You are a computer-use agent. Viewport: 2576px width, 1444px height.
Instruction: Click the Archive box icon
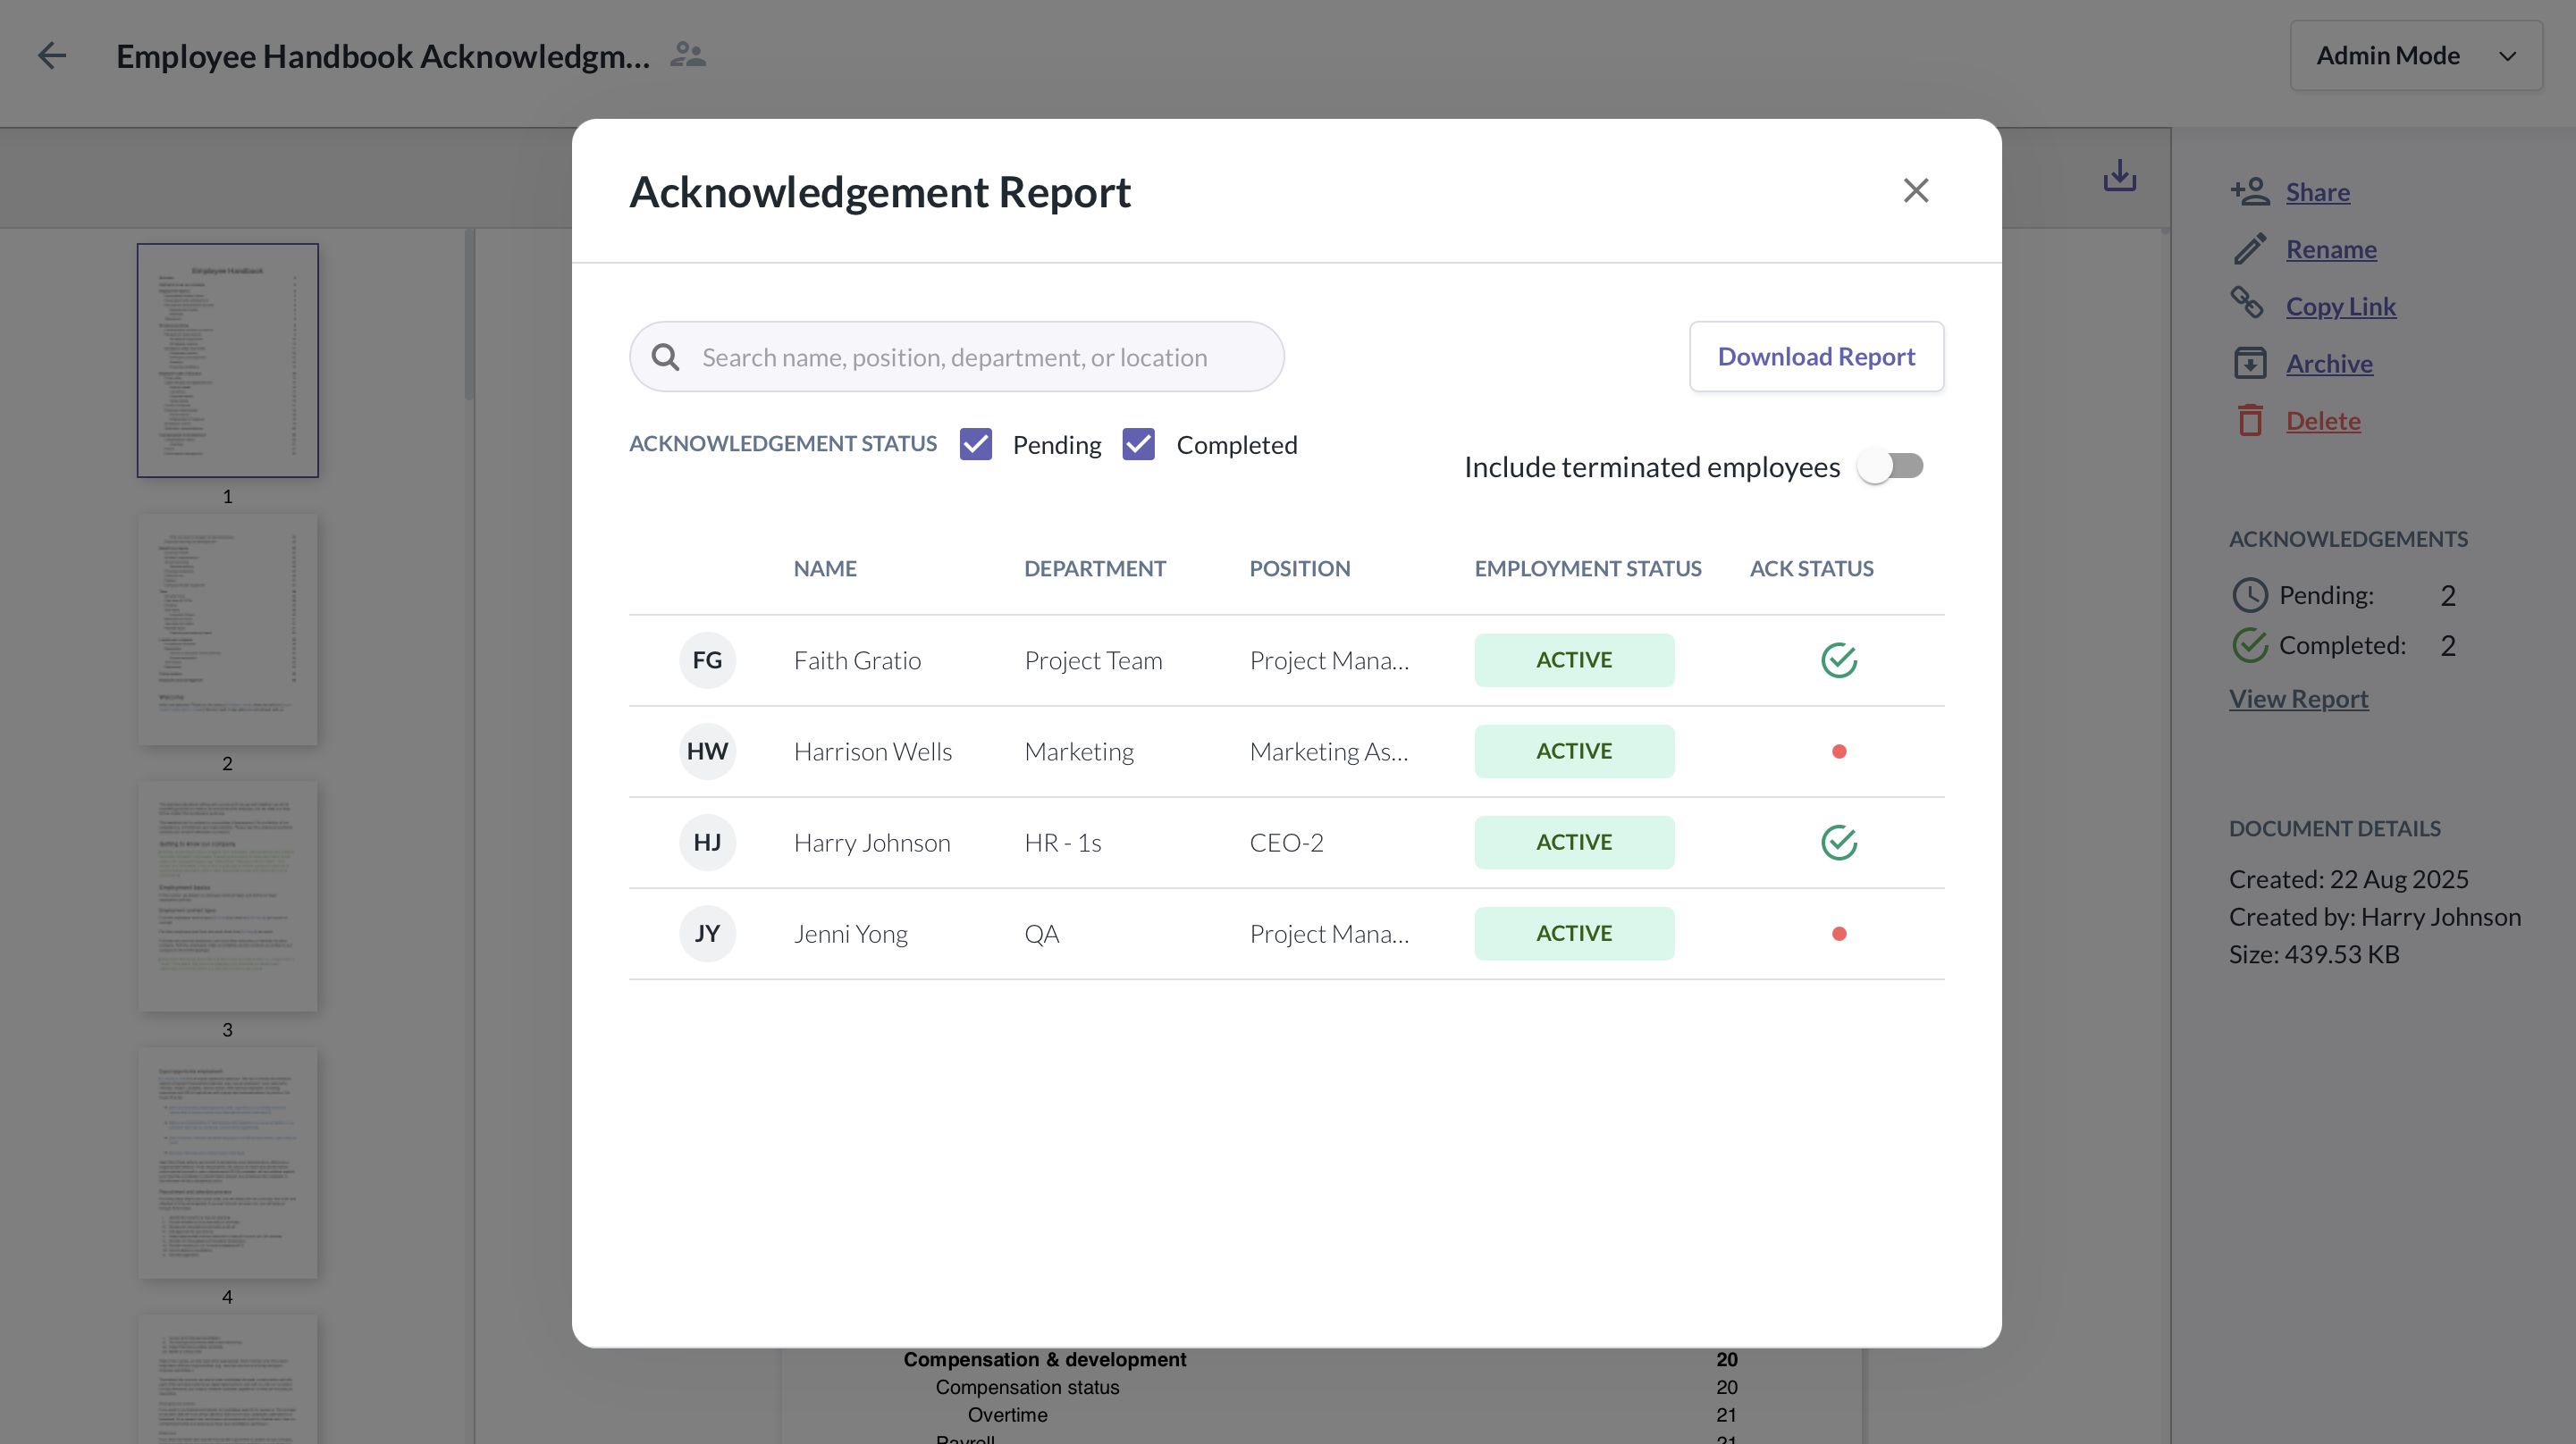point(2250,362)
